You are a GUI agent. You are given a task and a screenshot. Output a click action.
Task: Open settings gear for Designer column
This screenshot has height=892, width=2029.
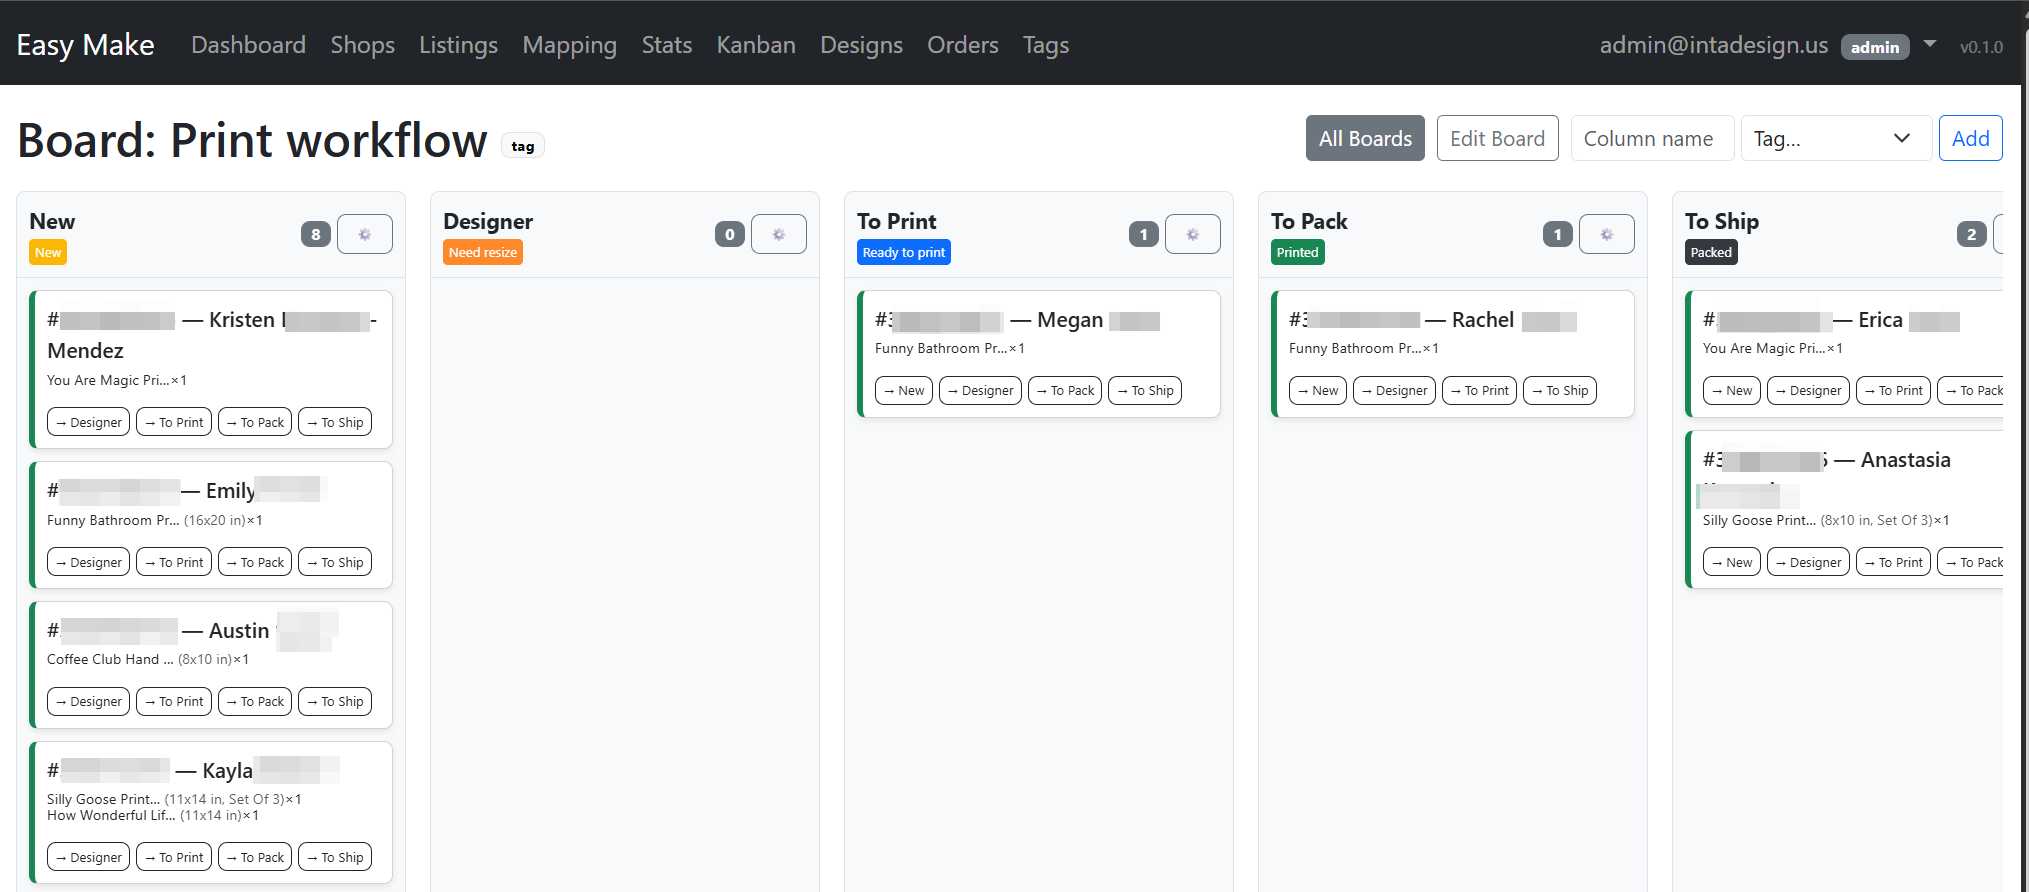[778, 234]
